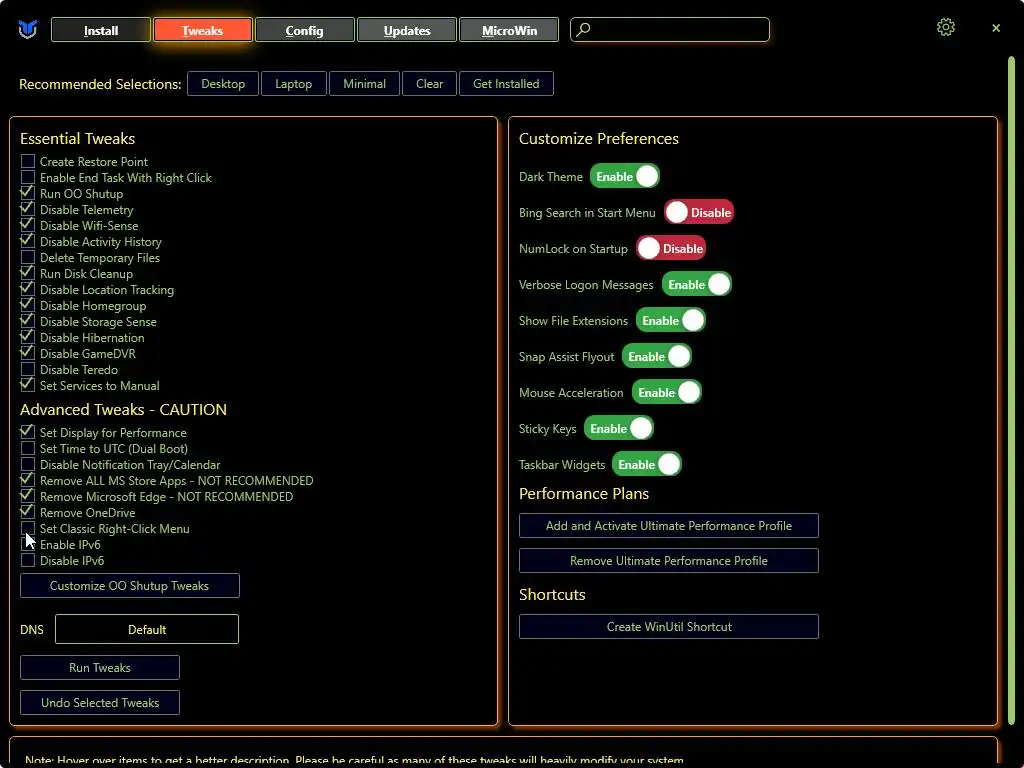Toggle Verbose Logon Messages switch
The height and width of the screenshot is (768, 1024).
(696, 284)
